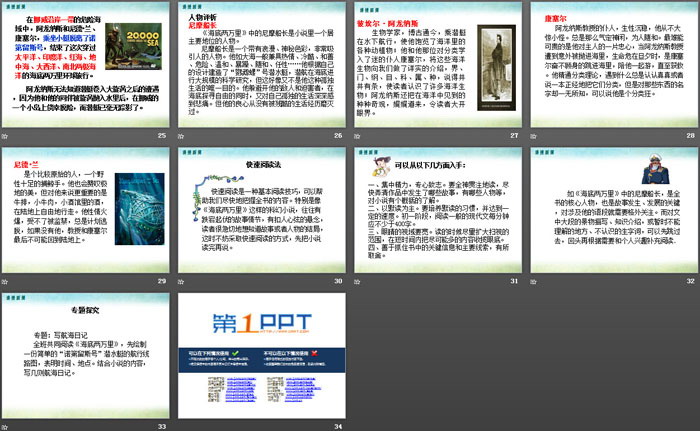Image resolution: width=700 pixels, height=431 pixels.
Task: Click animation star icon under slide 30
Action: click(x=181, y=281)
